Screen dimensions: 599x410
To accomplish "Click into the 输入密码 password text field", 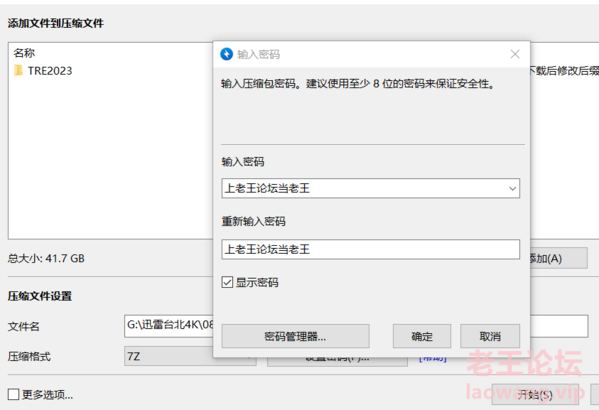I will [x=365, y=188].
